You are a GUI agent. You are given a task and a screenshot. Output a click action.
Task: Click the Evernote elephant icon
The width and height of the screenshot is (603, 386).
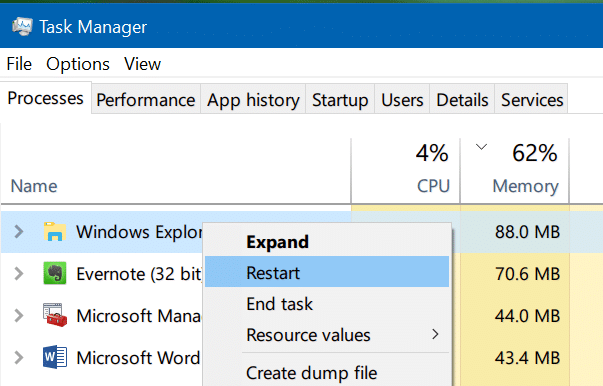pyautogui.click(x=55, y=273)
